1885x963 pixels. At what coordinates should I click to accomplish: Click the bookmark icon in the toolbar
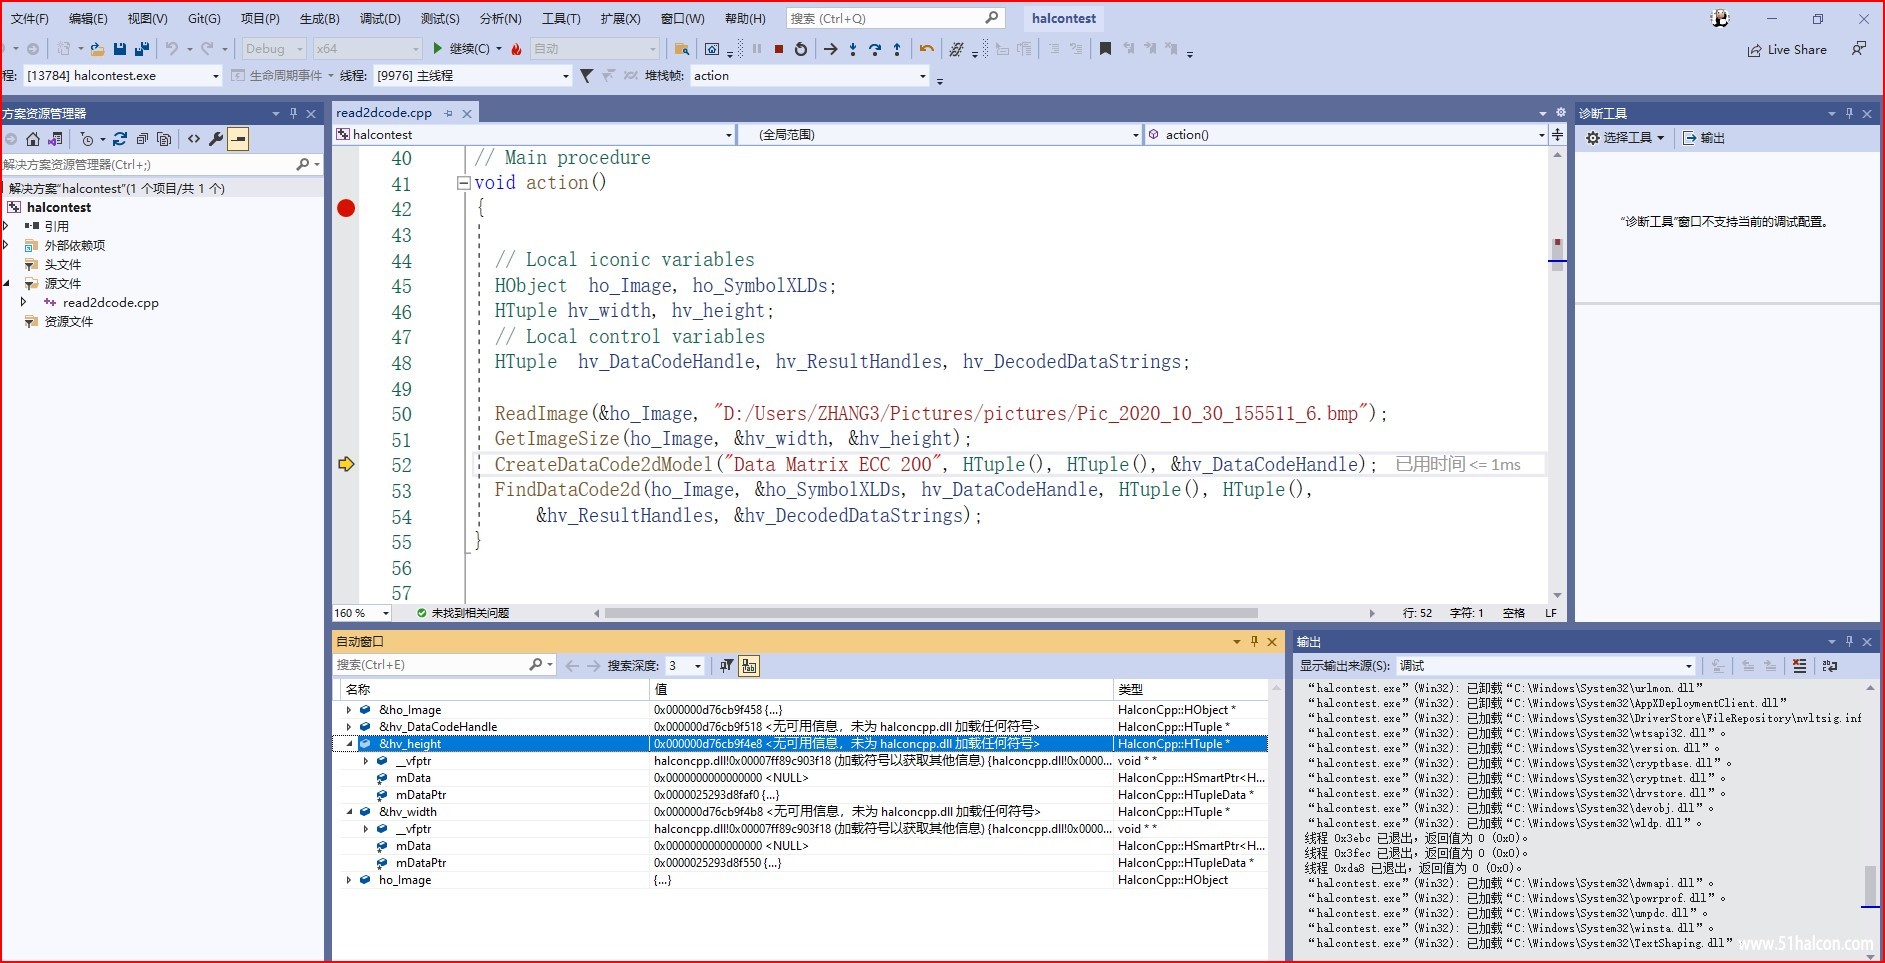coord(1105,49)
